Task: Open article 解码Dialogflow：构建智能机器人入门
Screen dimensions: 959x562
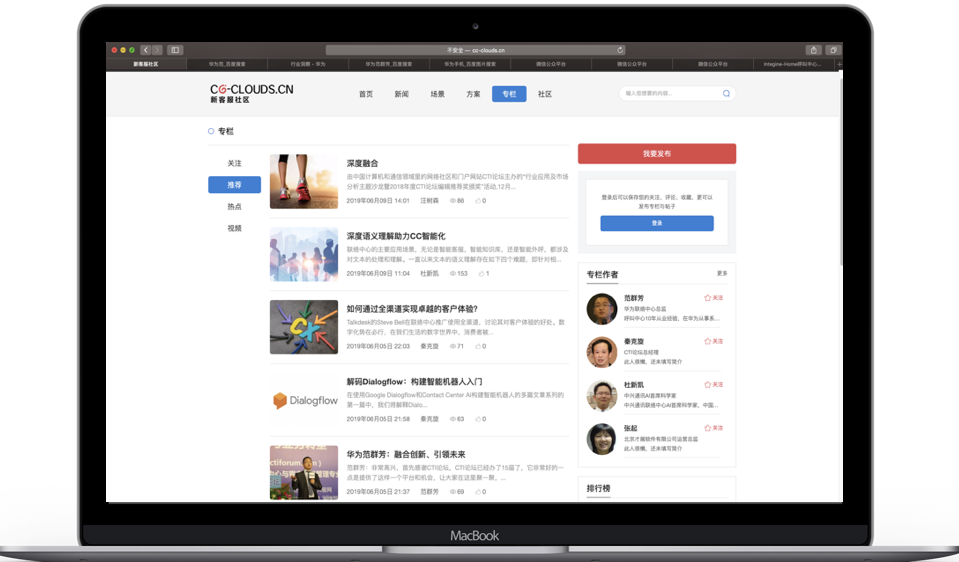Action: tap(414, 381)
